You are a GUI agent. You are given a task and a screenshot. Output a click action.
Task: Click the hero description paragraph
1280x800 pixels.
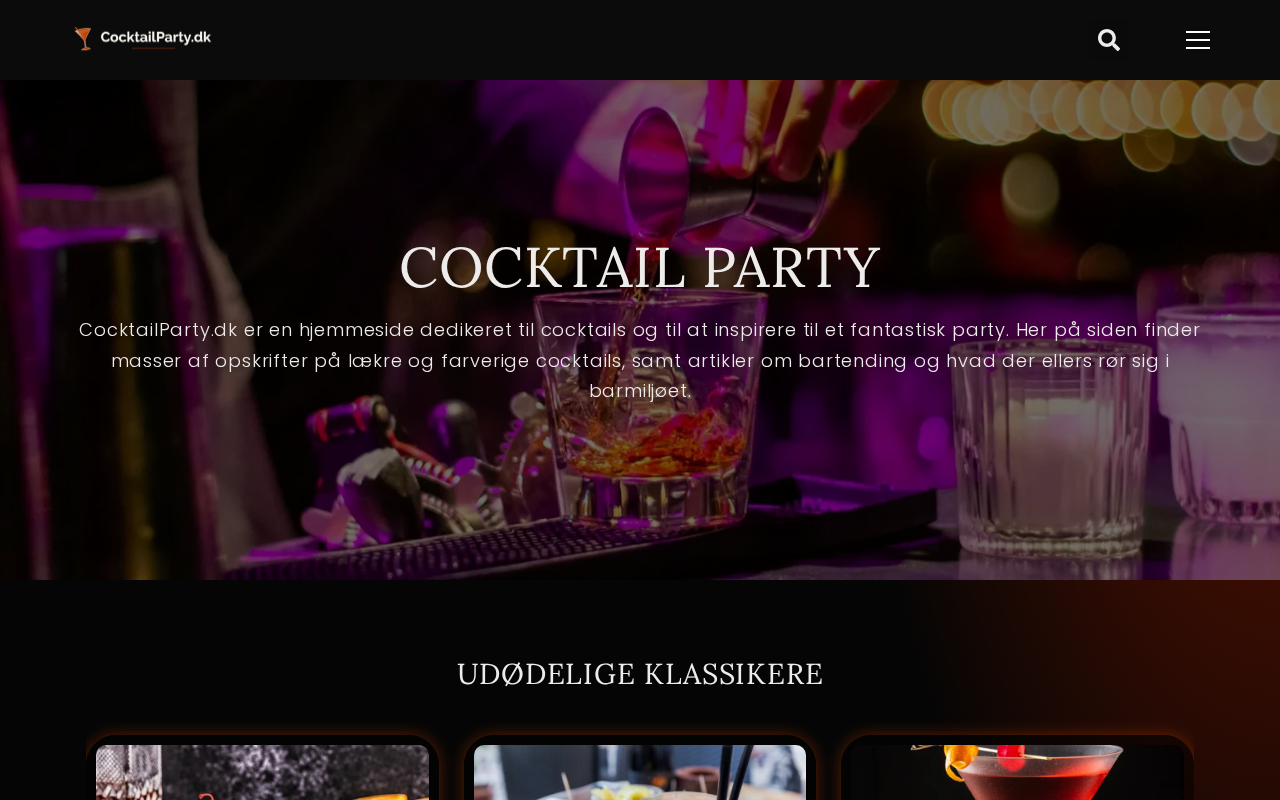coord(640,360)
